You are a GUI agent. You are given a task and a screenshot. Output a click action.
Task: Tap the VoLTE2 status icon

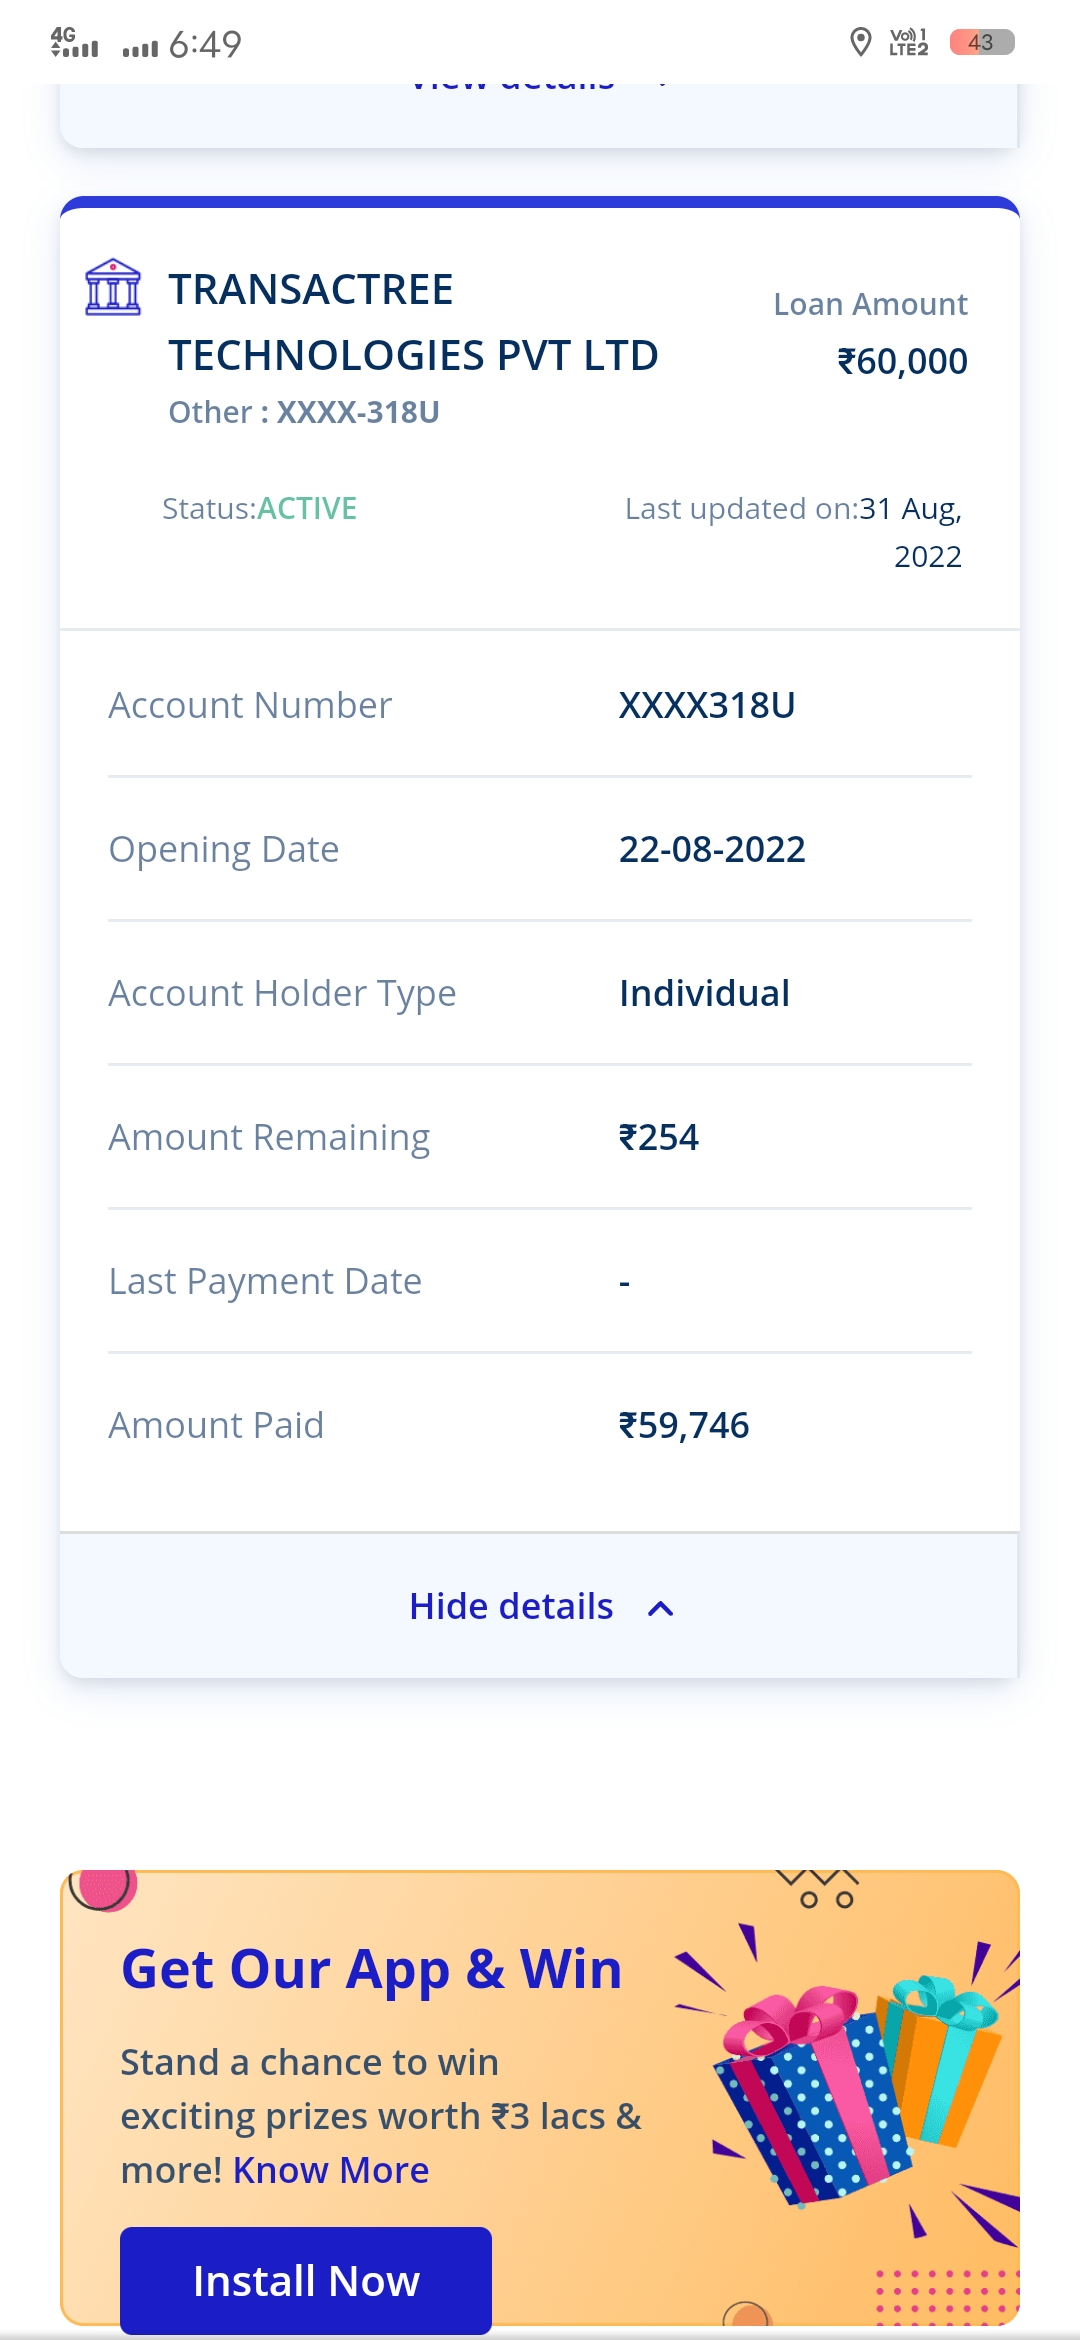[909, 43]
